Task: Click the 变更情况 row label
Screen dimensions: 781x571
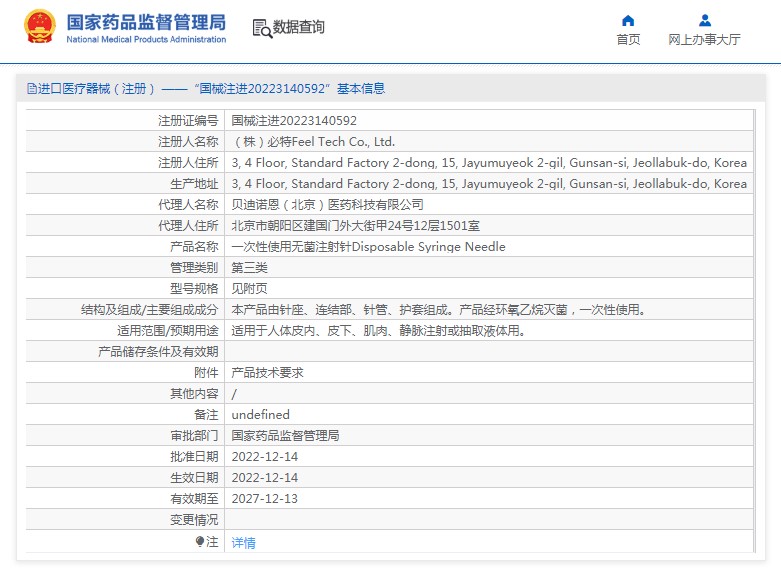Action: 194,520
